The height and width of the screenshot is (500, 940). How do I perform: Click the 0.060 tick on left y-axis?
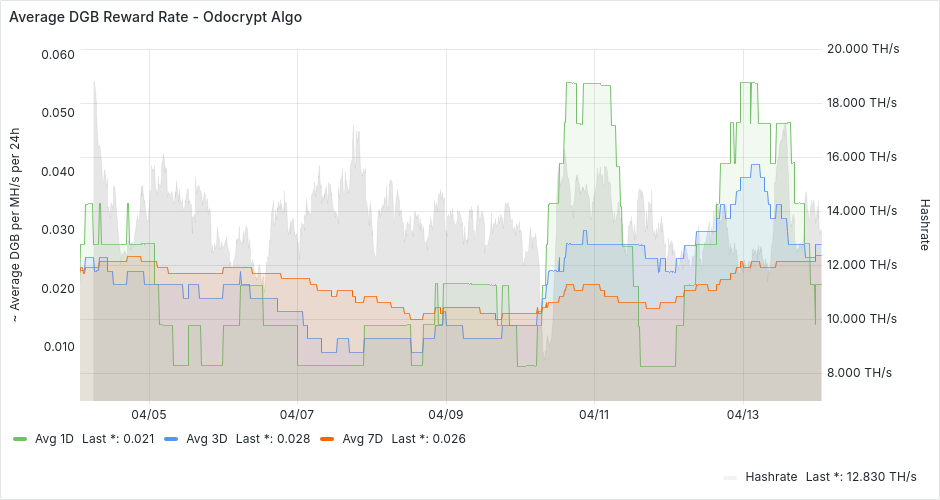point(57,54)
